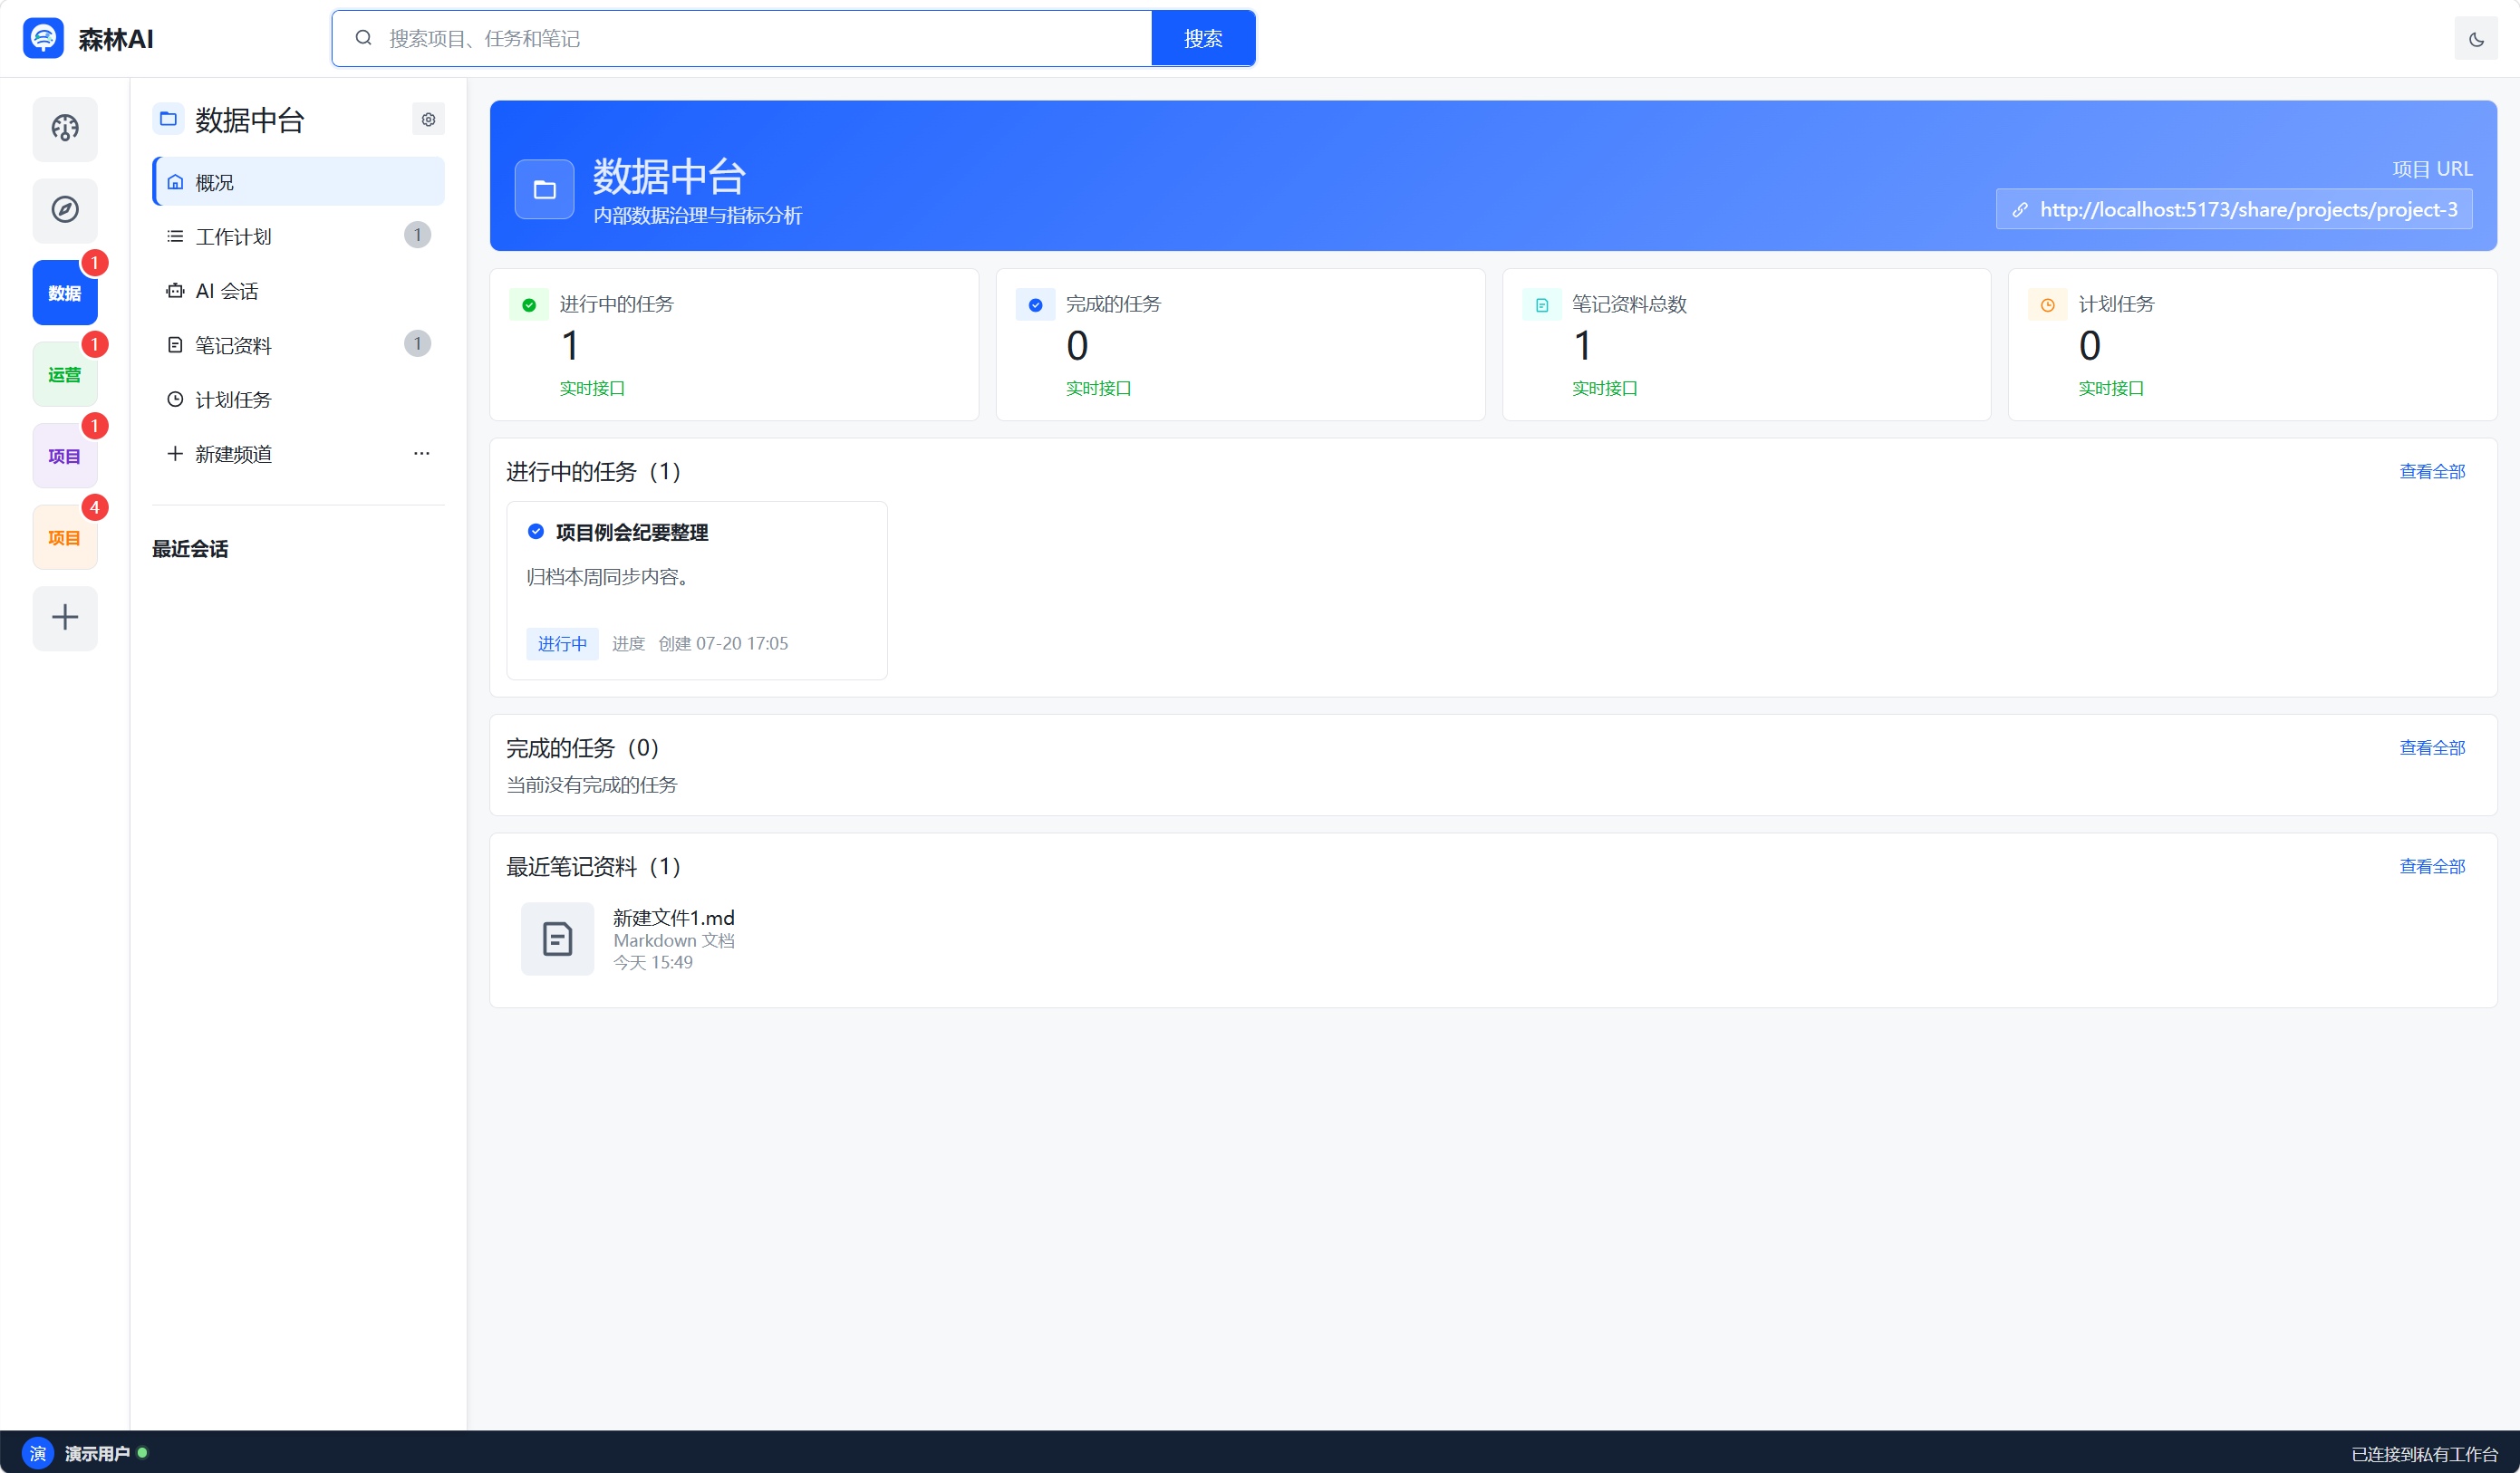This screenshot has height=1473, width=2520.
Task: Click the 森林AI logo icon
Action: pyautogui.click(x=43, y=39)
